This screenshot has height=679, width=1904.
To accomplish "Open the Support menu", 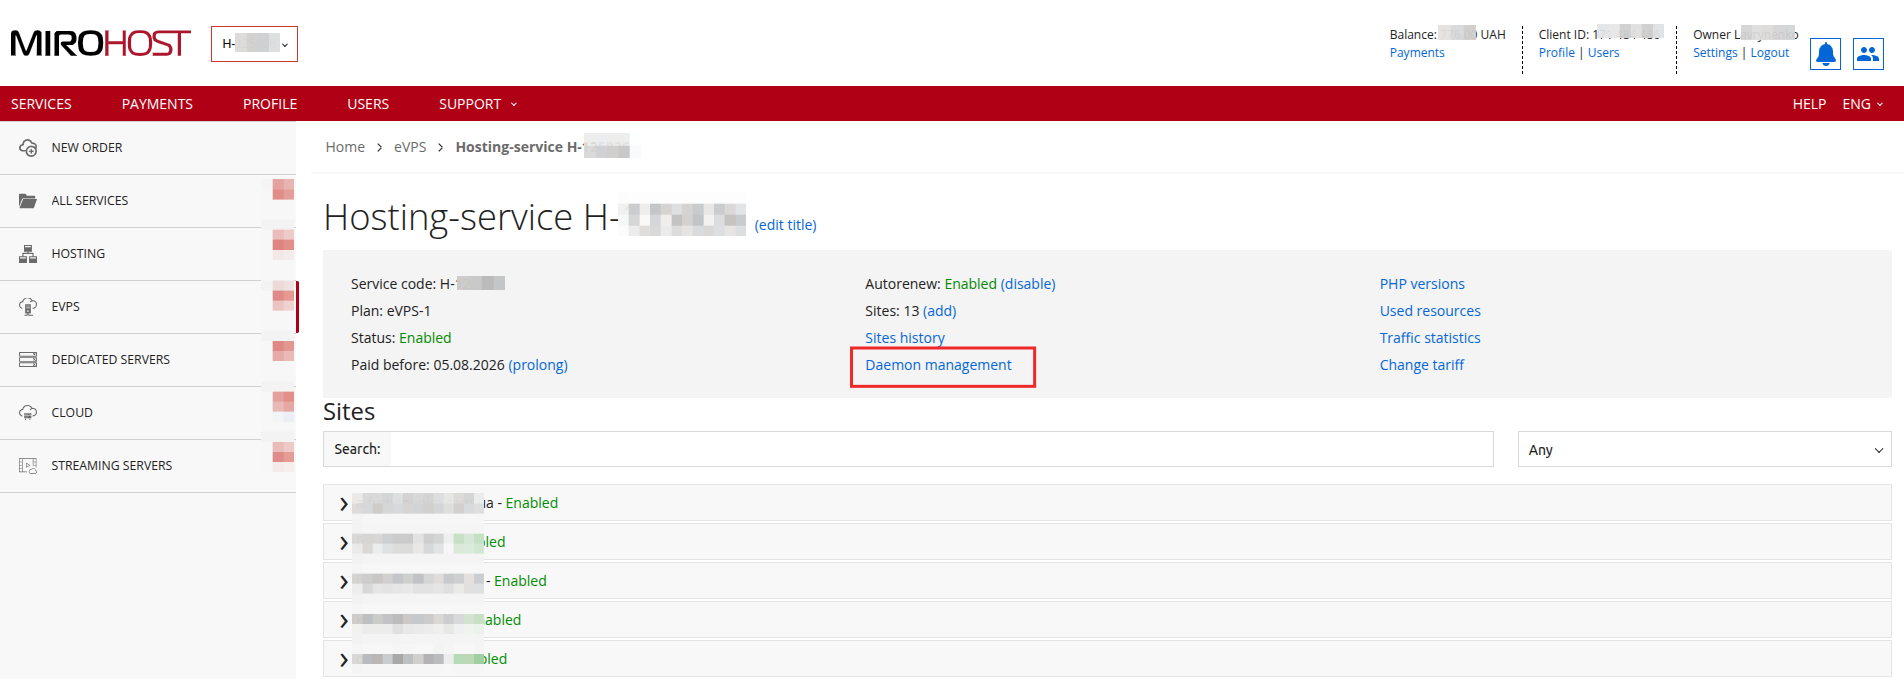I will point(477,104).
